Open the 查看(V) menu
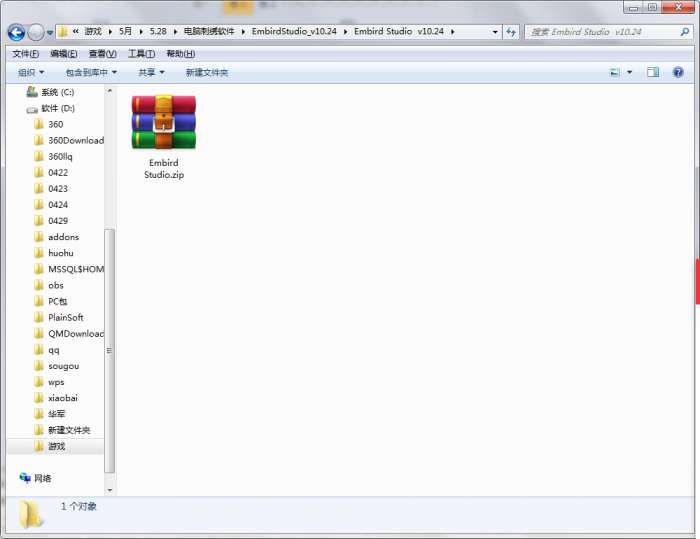 point(102,54)
